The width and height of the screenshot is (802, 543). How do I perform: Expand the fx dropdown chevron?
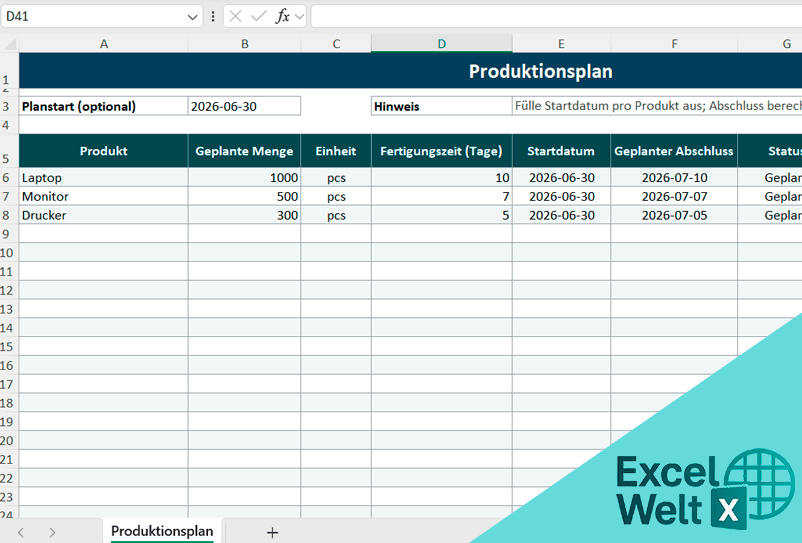tap(300, 17)
